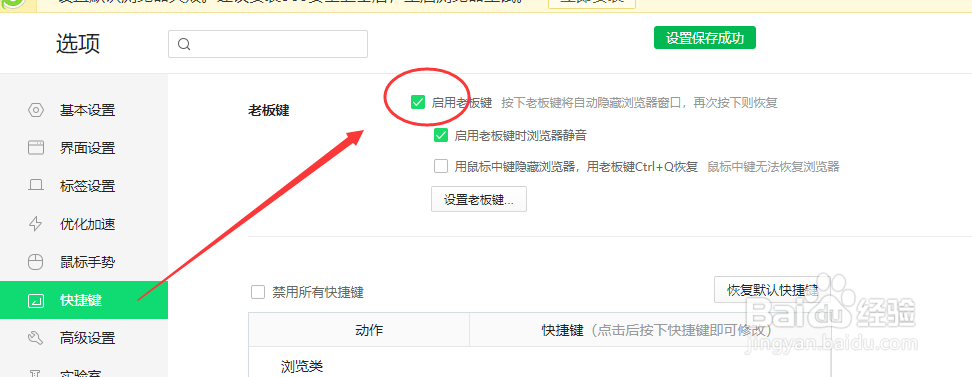Click the 快捷键 column header
This screenshot has height=377, width=972.
click(650, 330)
